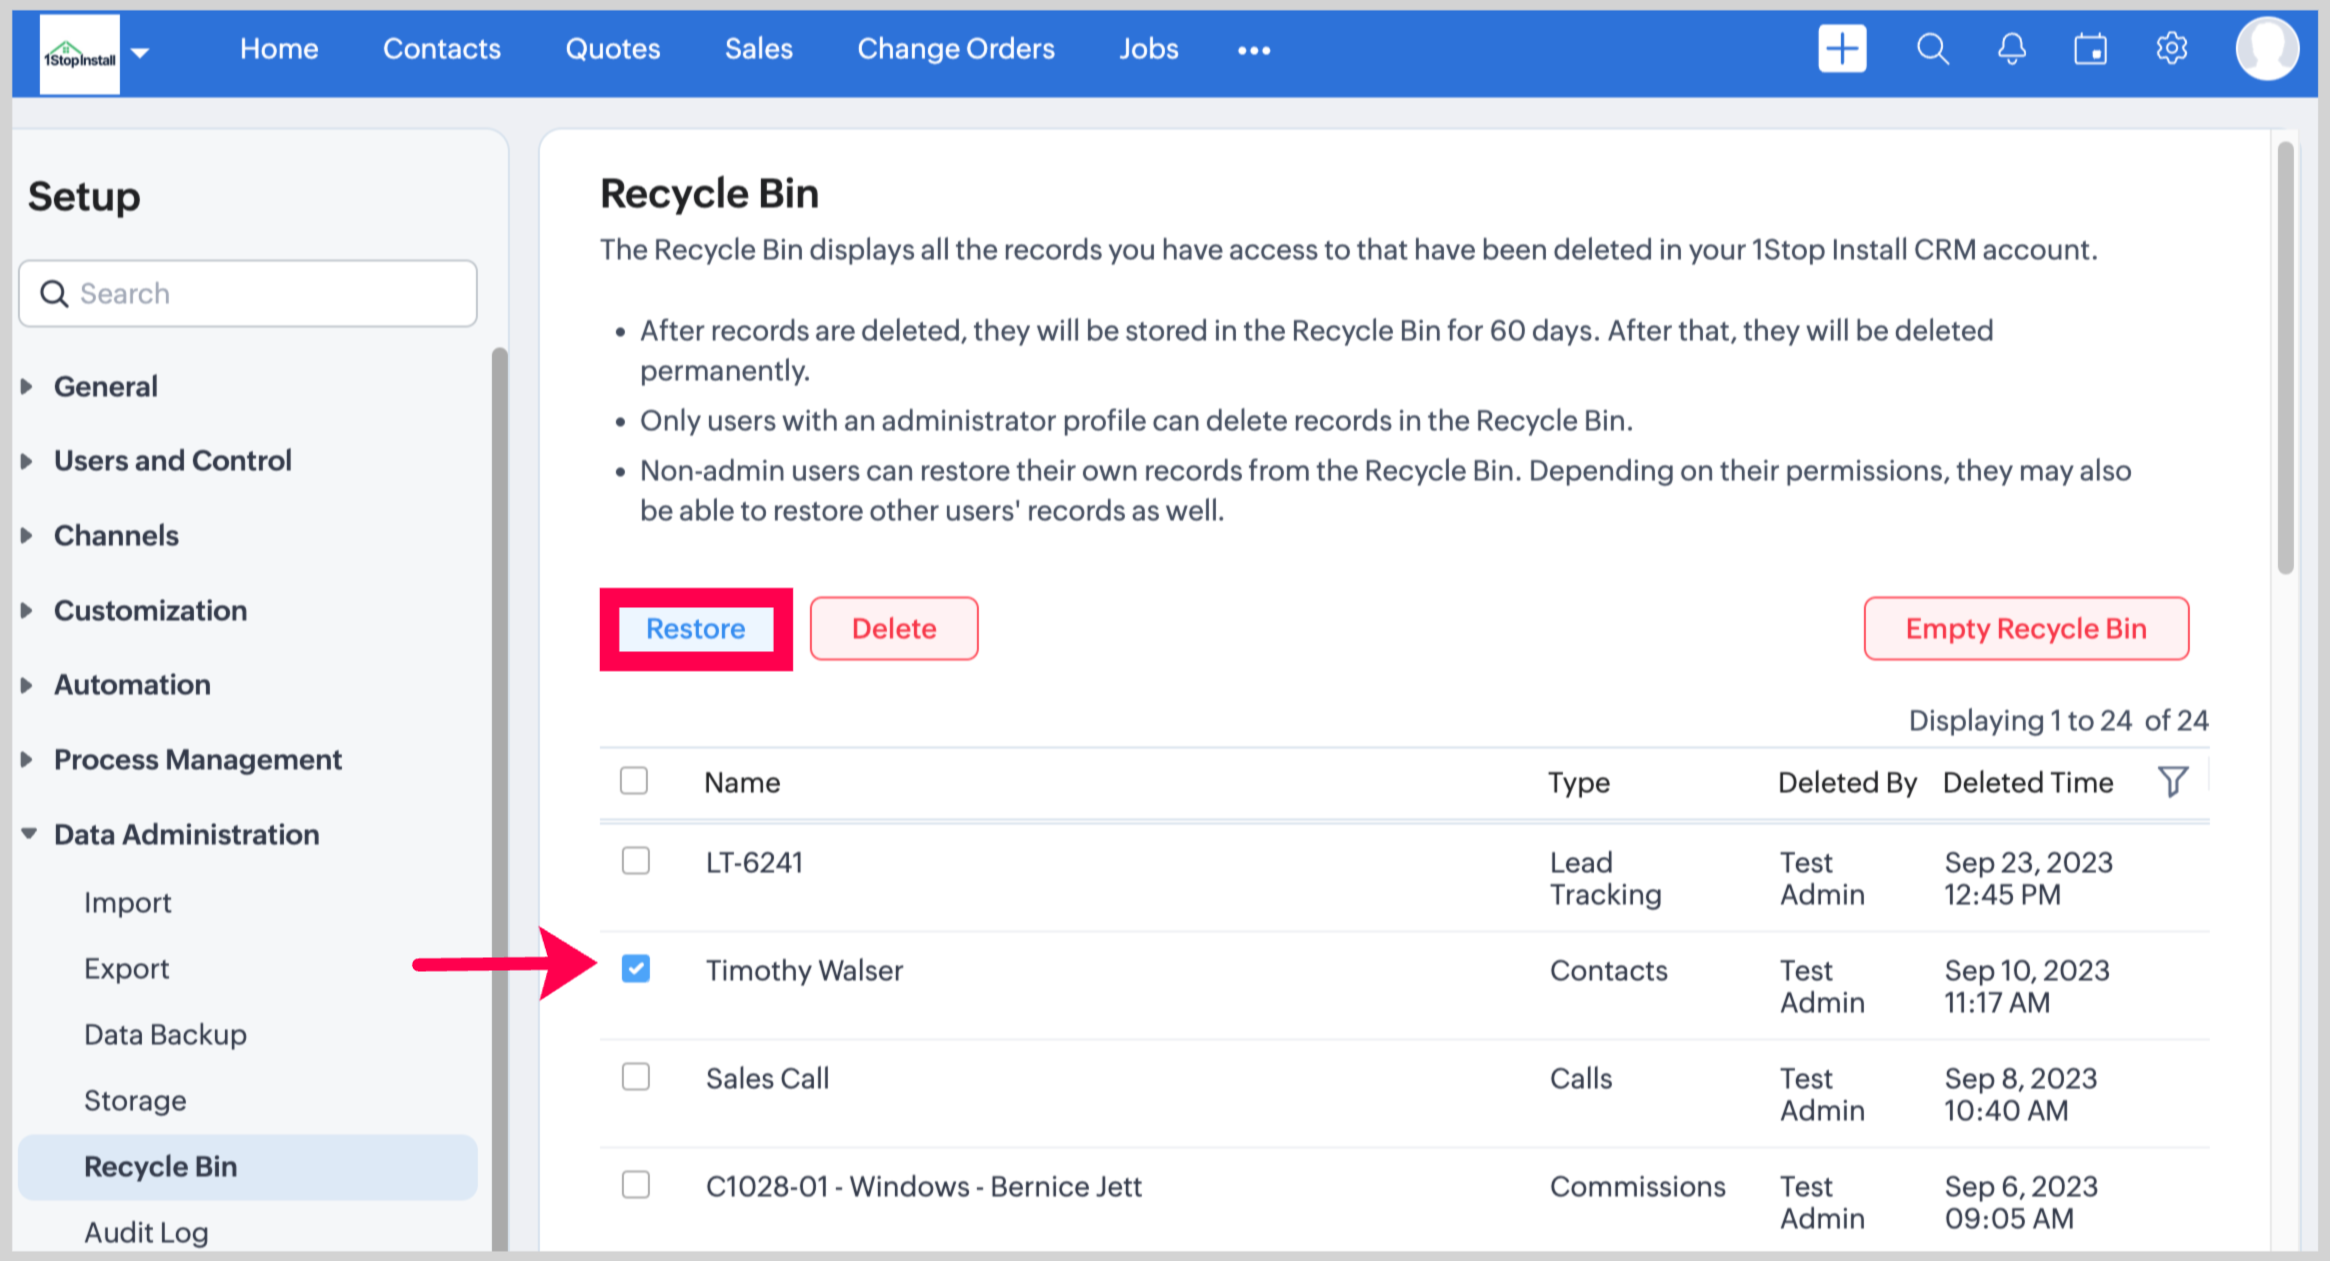
Task: Click the 1StopInstall logo
Action: [x=79, y=56]
